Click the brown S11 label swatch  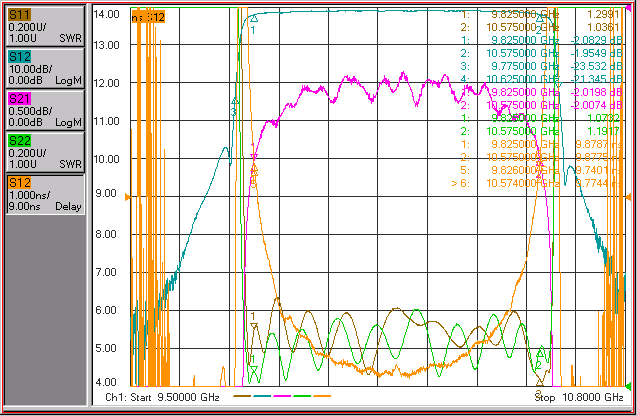[20, 15]
